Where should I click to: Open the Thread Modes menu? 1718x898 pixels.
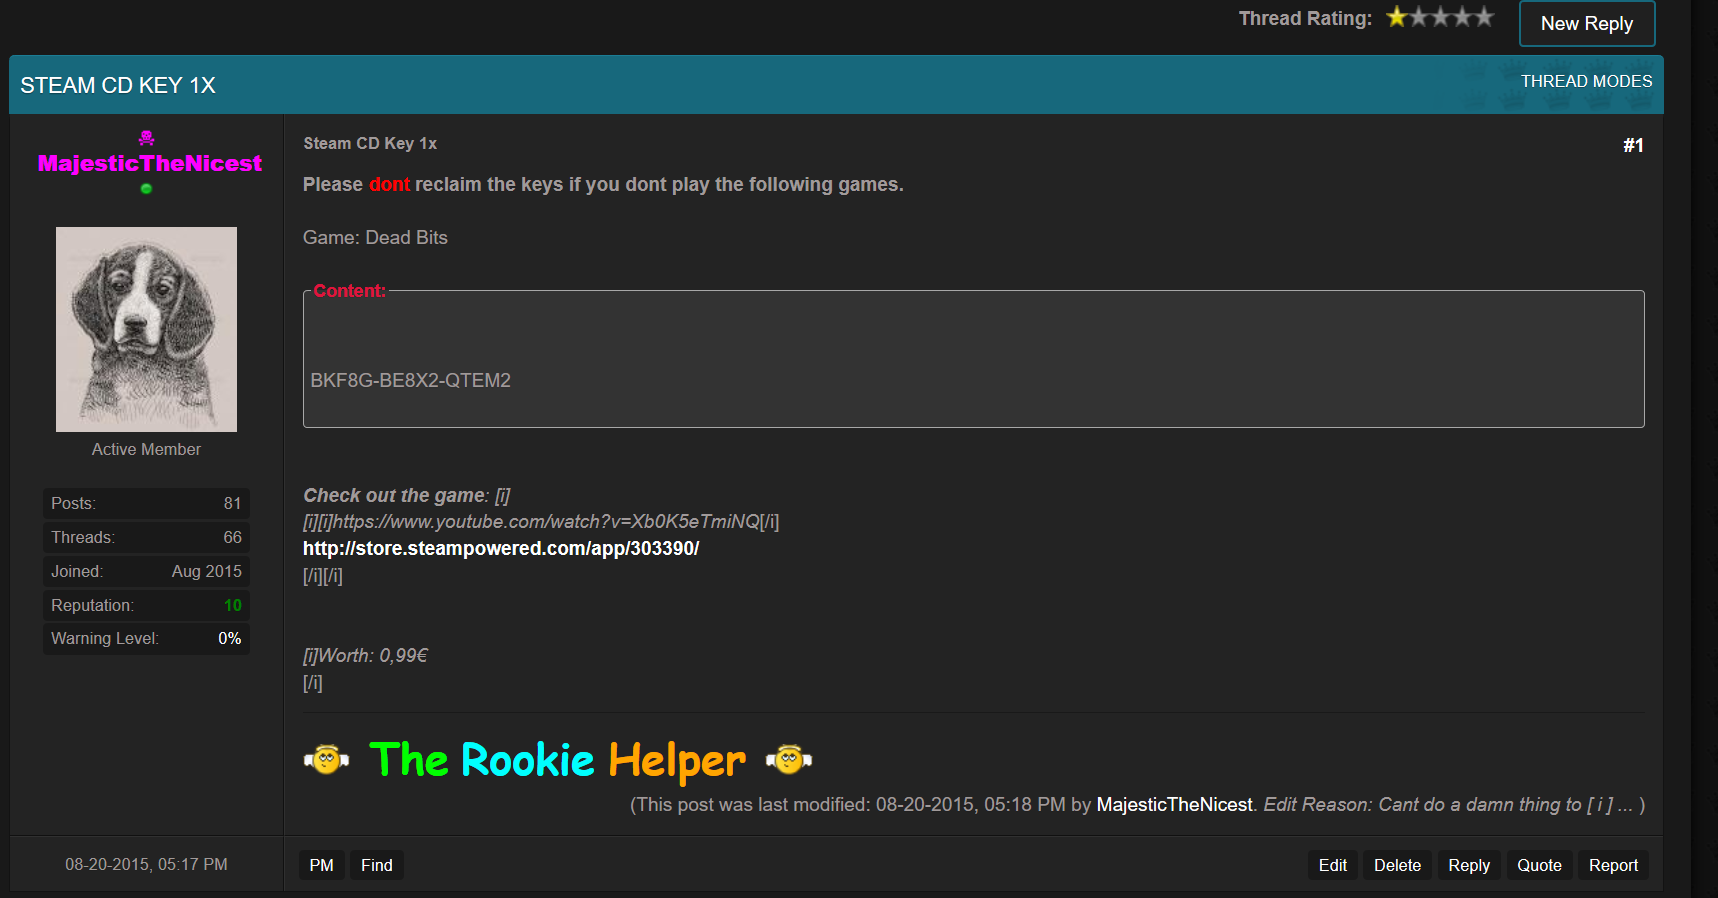point(1586,81)
